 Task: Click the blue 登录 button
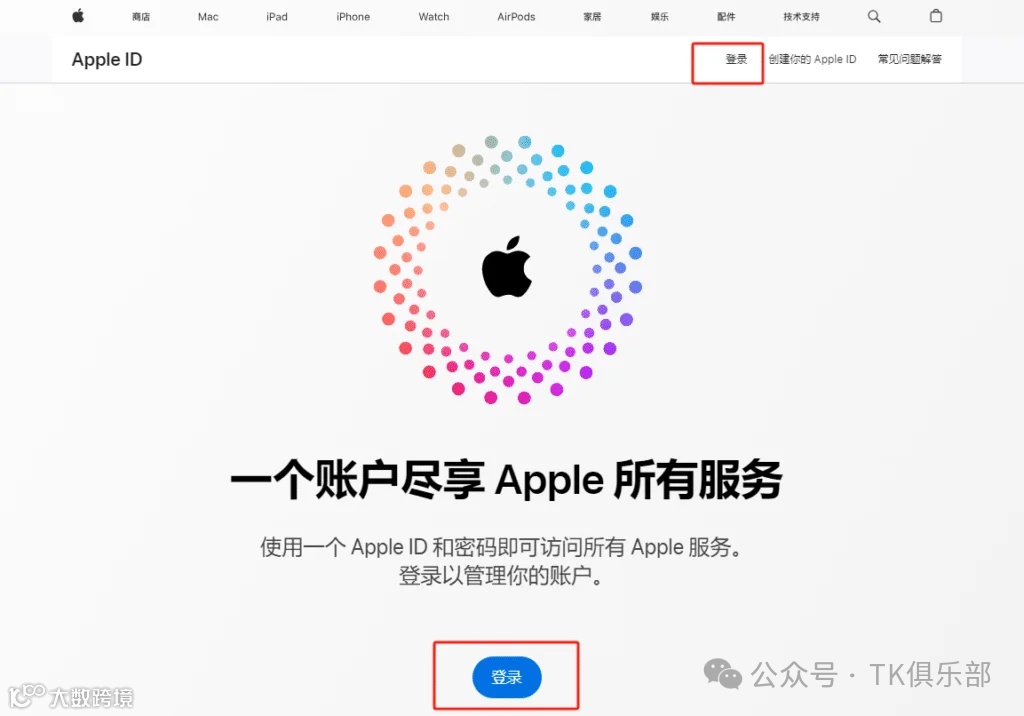pos(507,677)
